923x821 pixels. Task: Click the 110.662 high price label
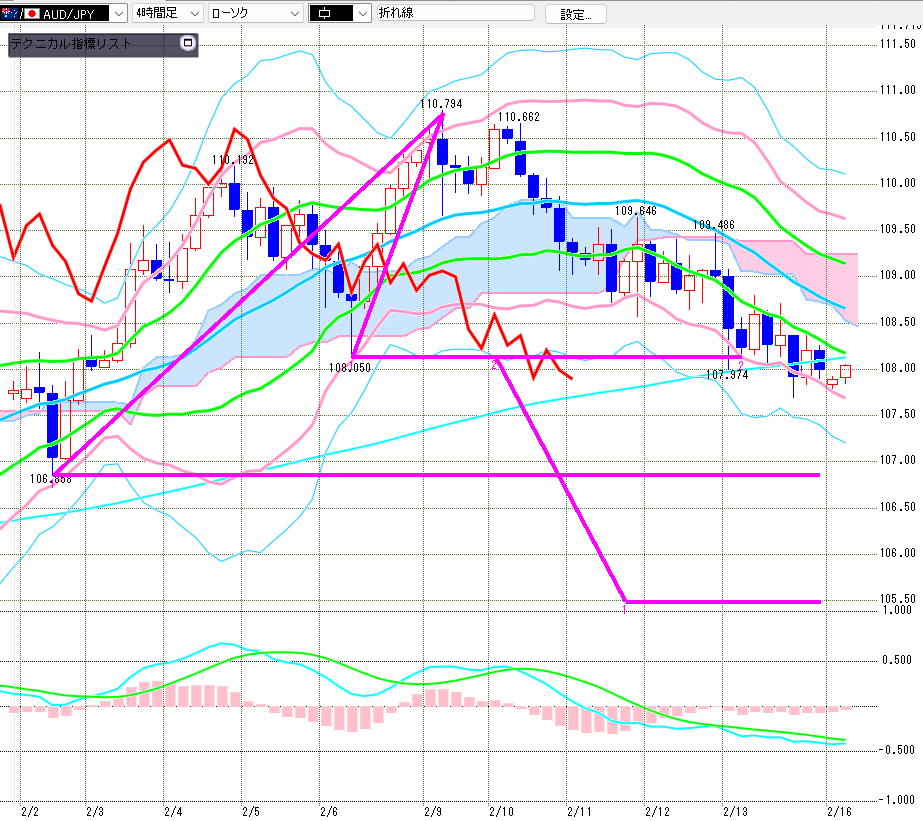(518, 117)
